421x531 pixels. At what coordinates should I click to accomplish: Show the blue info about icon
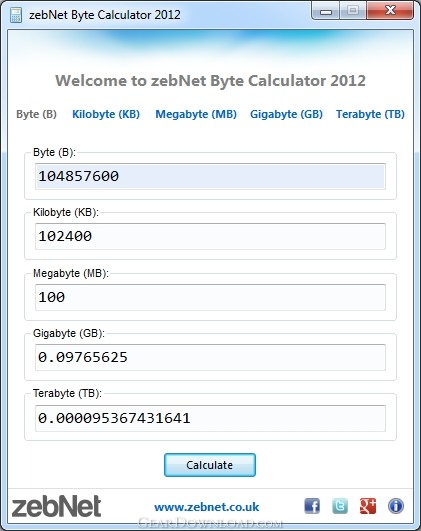[x=396, y=506]
